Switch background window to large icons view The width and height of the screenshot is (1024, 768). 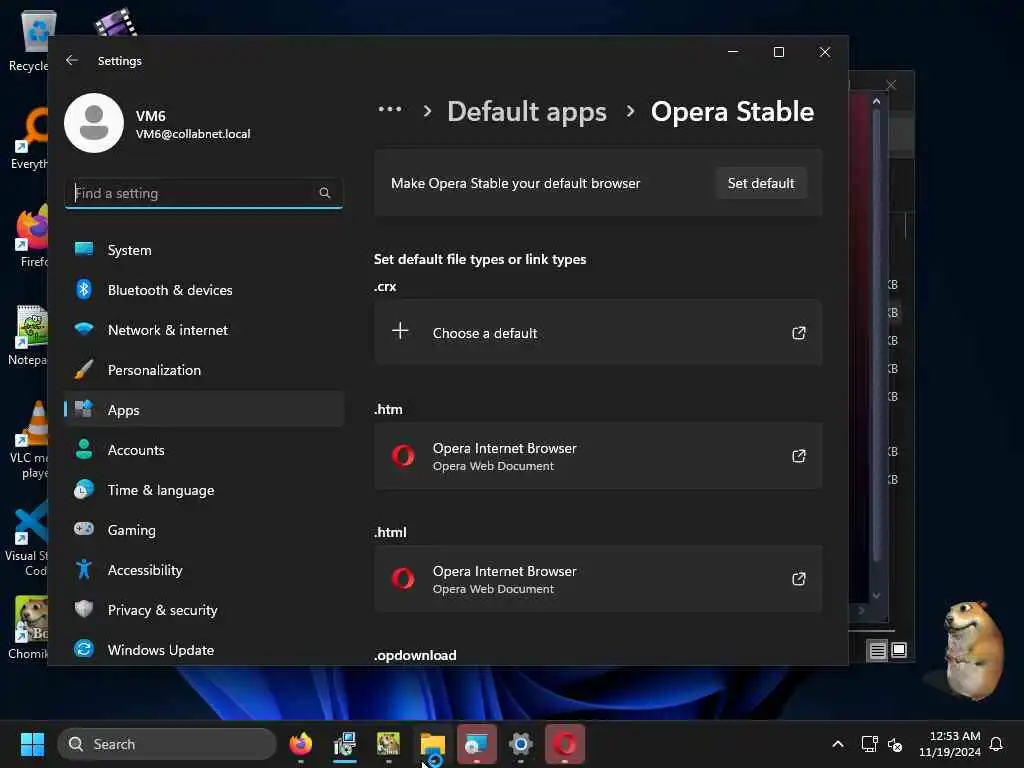tap(899, 650)
